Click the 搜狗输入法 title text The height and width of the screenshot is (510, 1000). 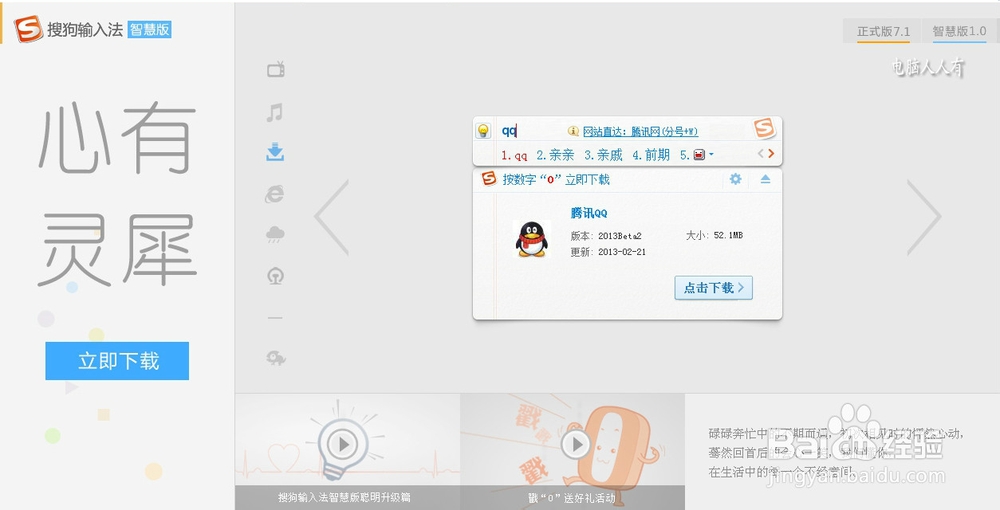(85, 29)
